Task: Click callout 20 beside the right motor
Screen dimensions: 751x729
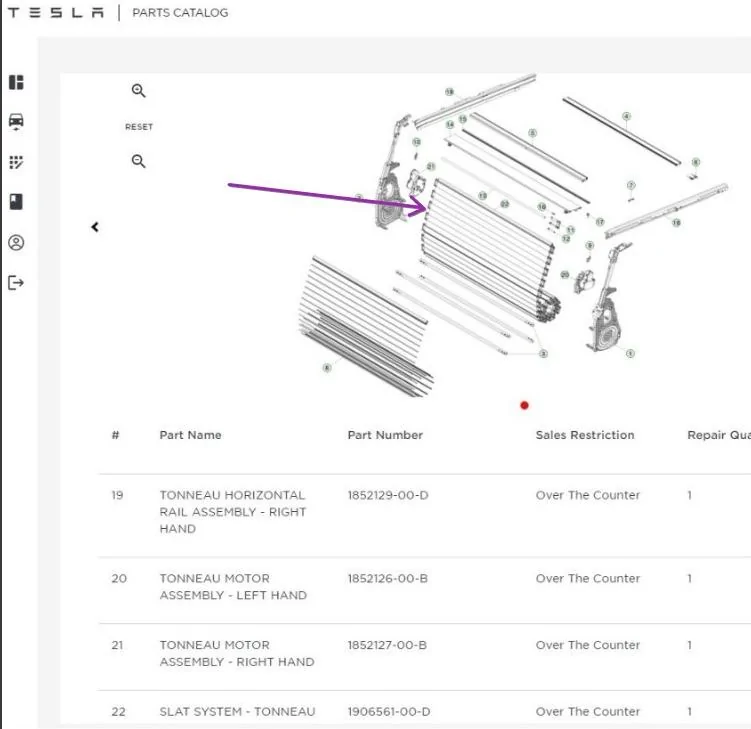Action: pos(565,274)
